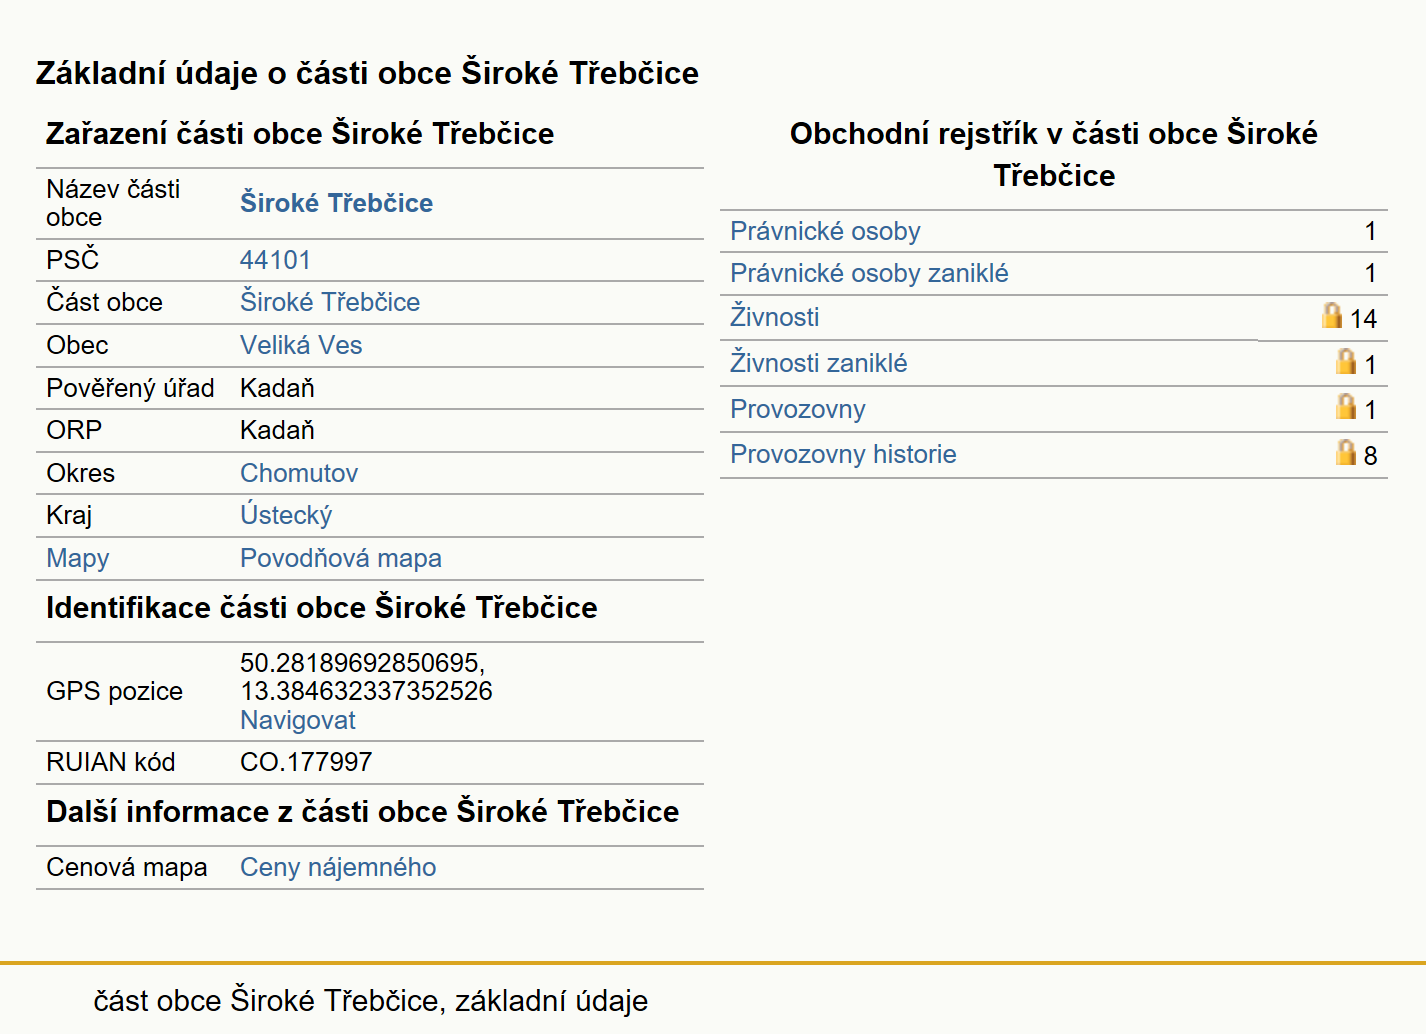Open Ceny nájemného link
Image resolution: width=1426 pixels, height=1034 pixels.
tap(338, 867)
